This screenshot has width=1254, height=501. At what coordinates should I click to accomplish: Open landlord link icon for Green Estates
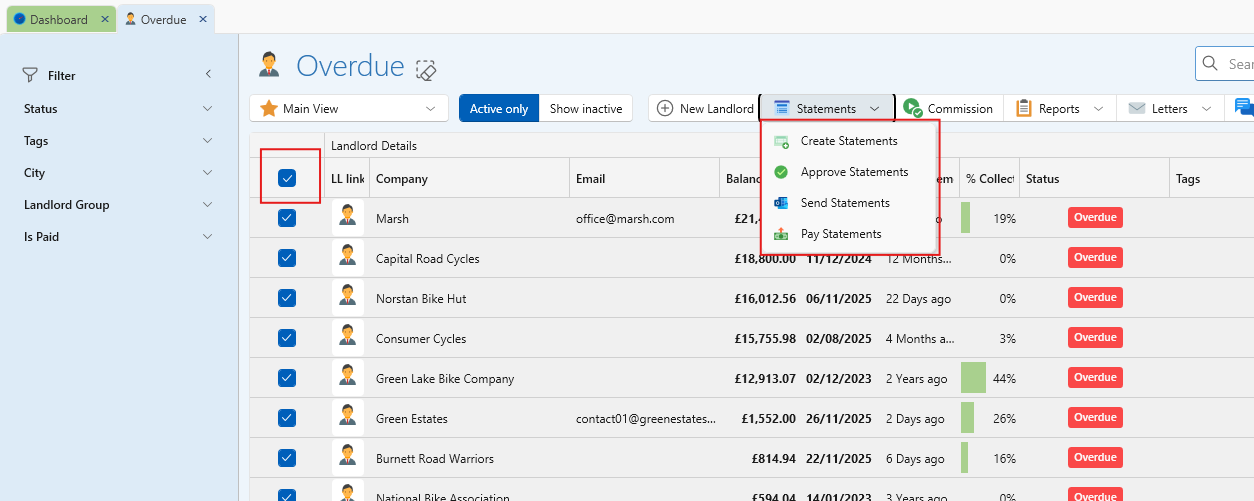pyautogui.click(x=348, y=418)
